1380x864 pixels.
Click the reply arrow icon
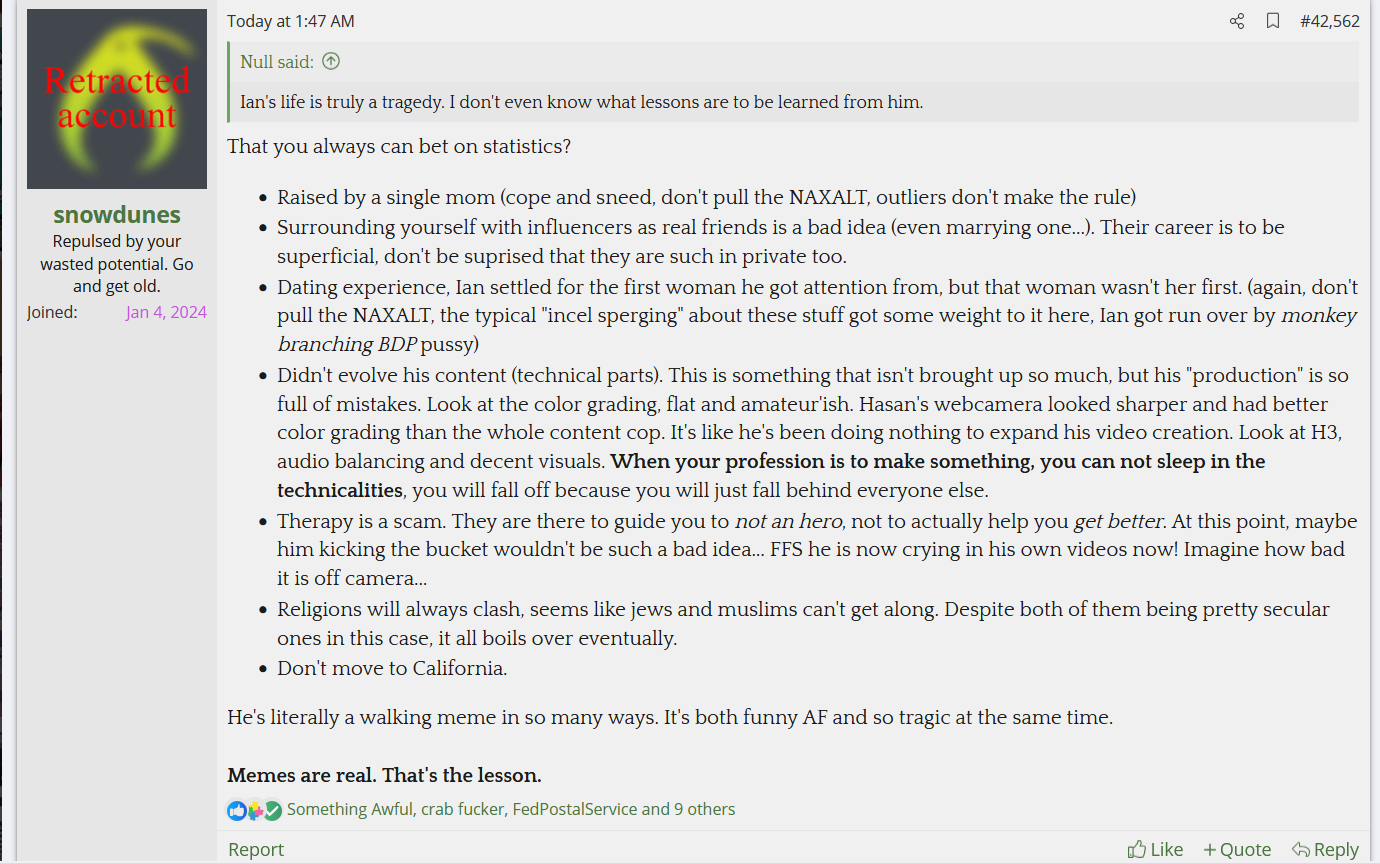(1301, 849)
